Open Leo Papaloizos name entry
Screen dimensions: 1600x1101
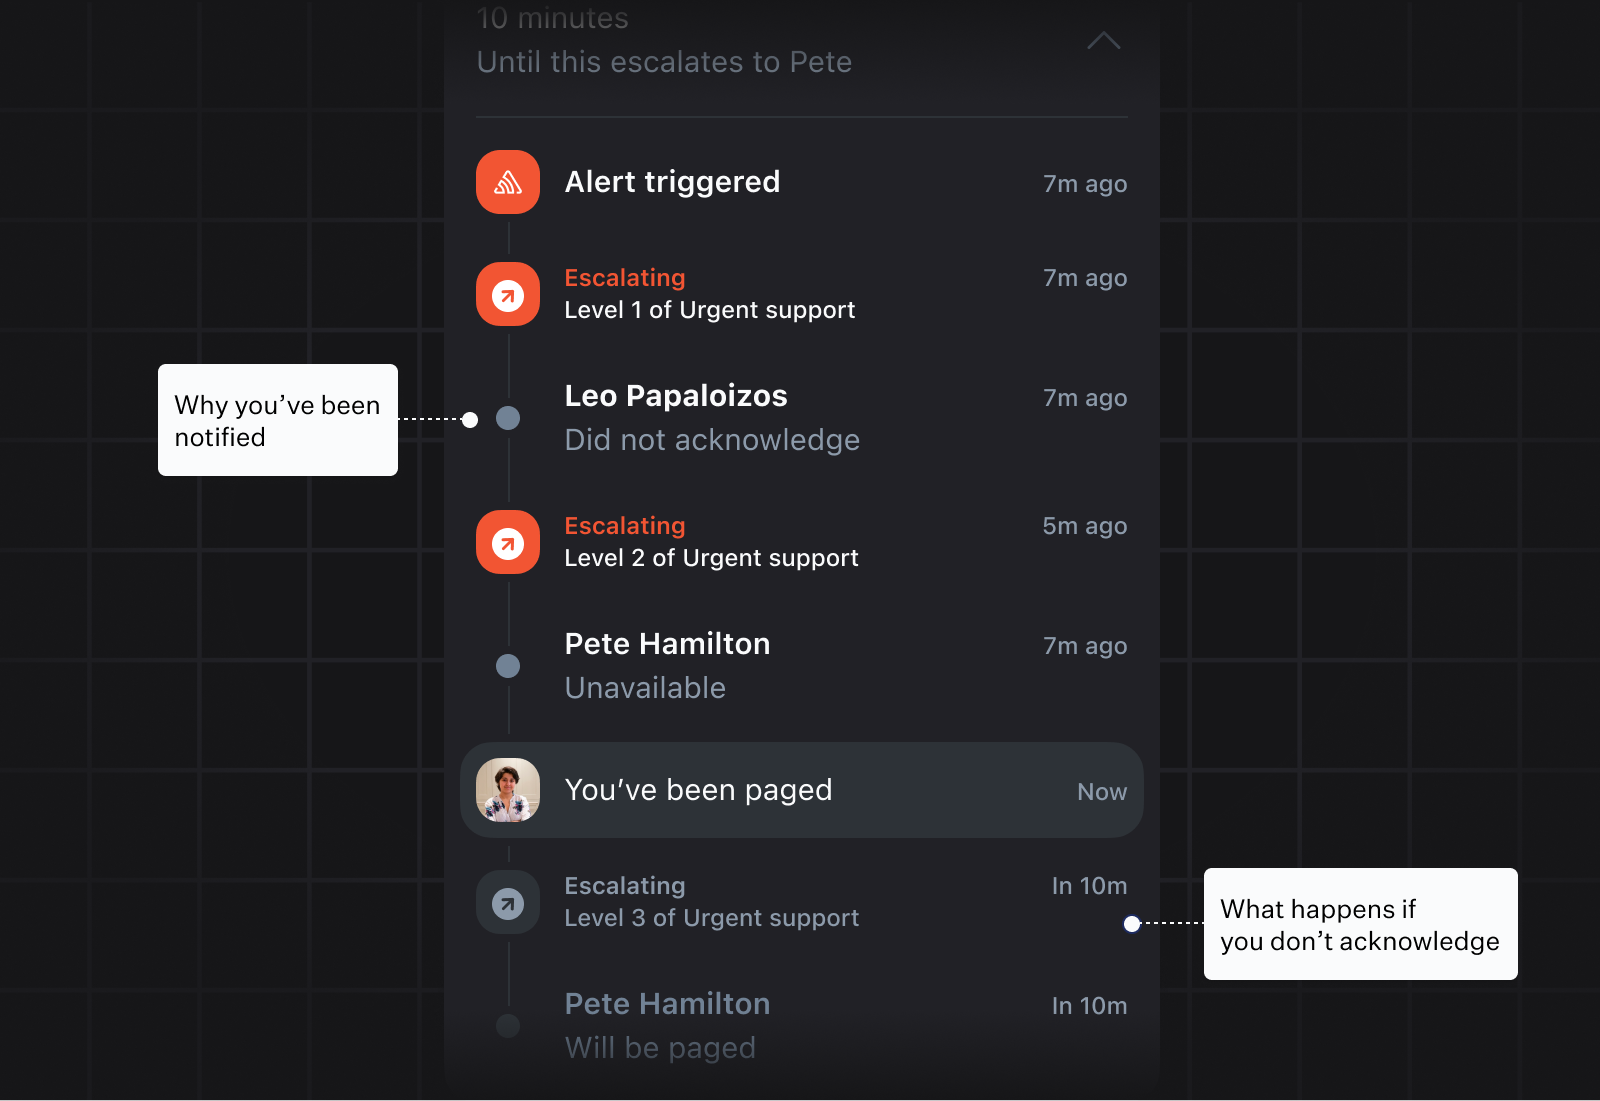pyautogui.click(x=676, y=396)
